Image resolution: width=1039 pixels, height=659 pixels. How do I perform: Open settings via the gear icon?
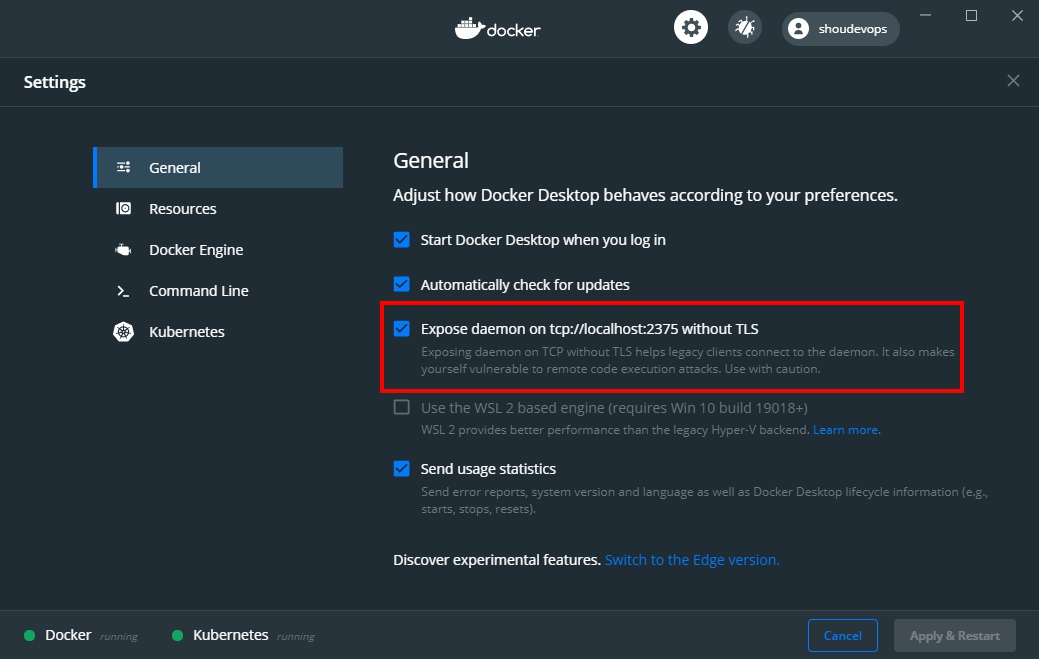pyautogui.click(x=690, y=28)
